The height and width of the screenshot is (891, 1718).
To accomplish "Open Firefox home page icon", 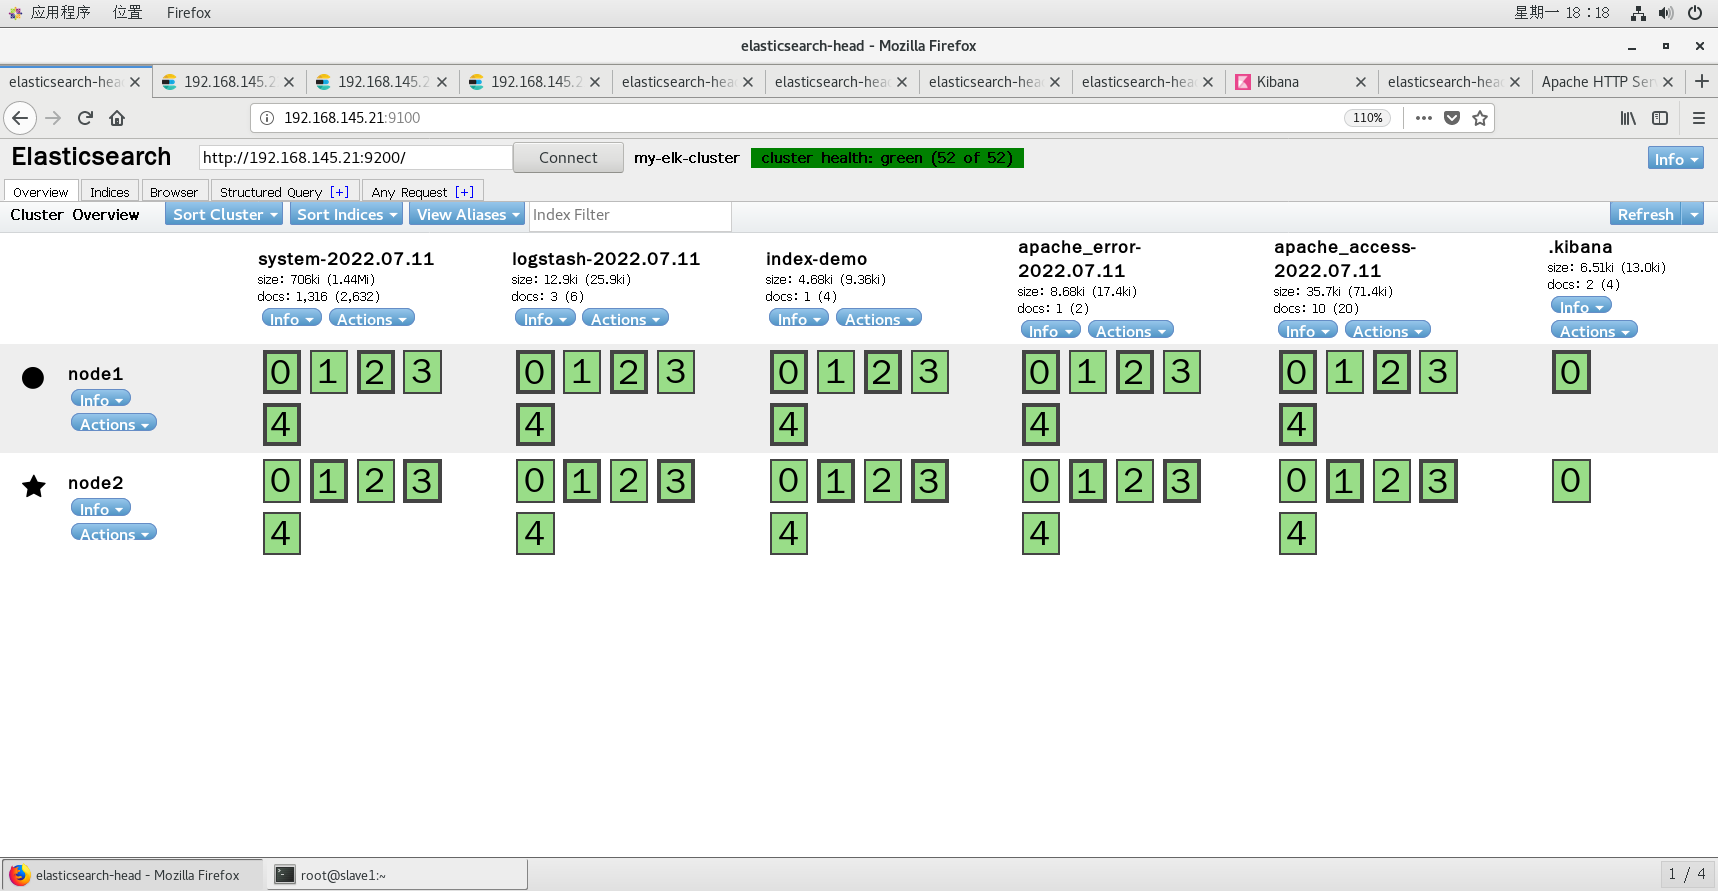I will click(x=117, y=118).
